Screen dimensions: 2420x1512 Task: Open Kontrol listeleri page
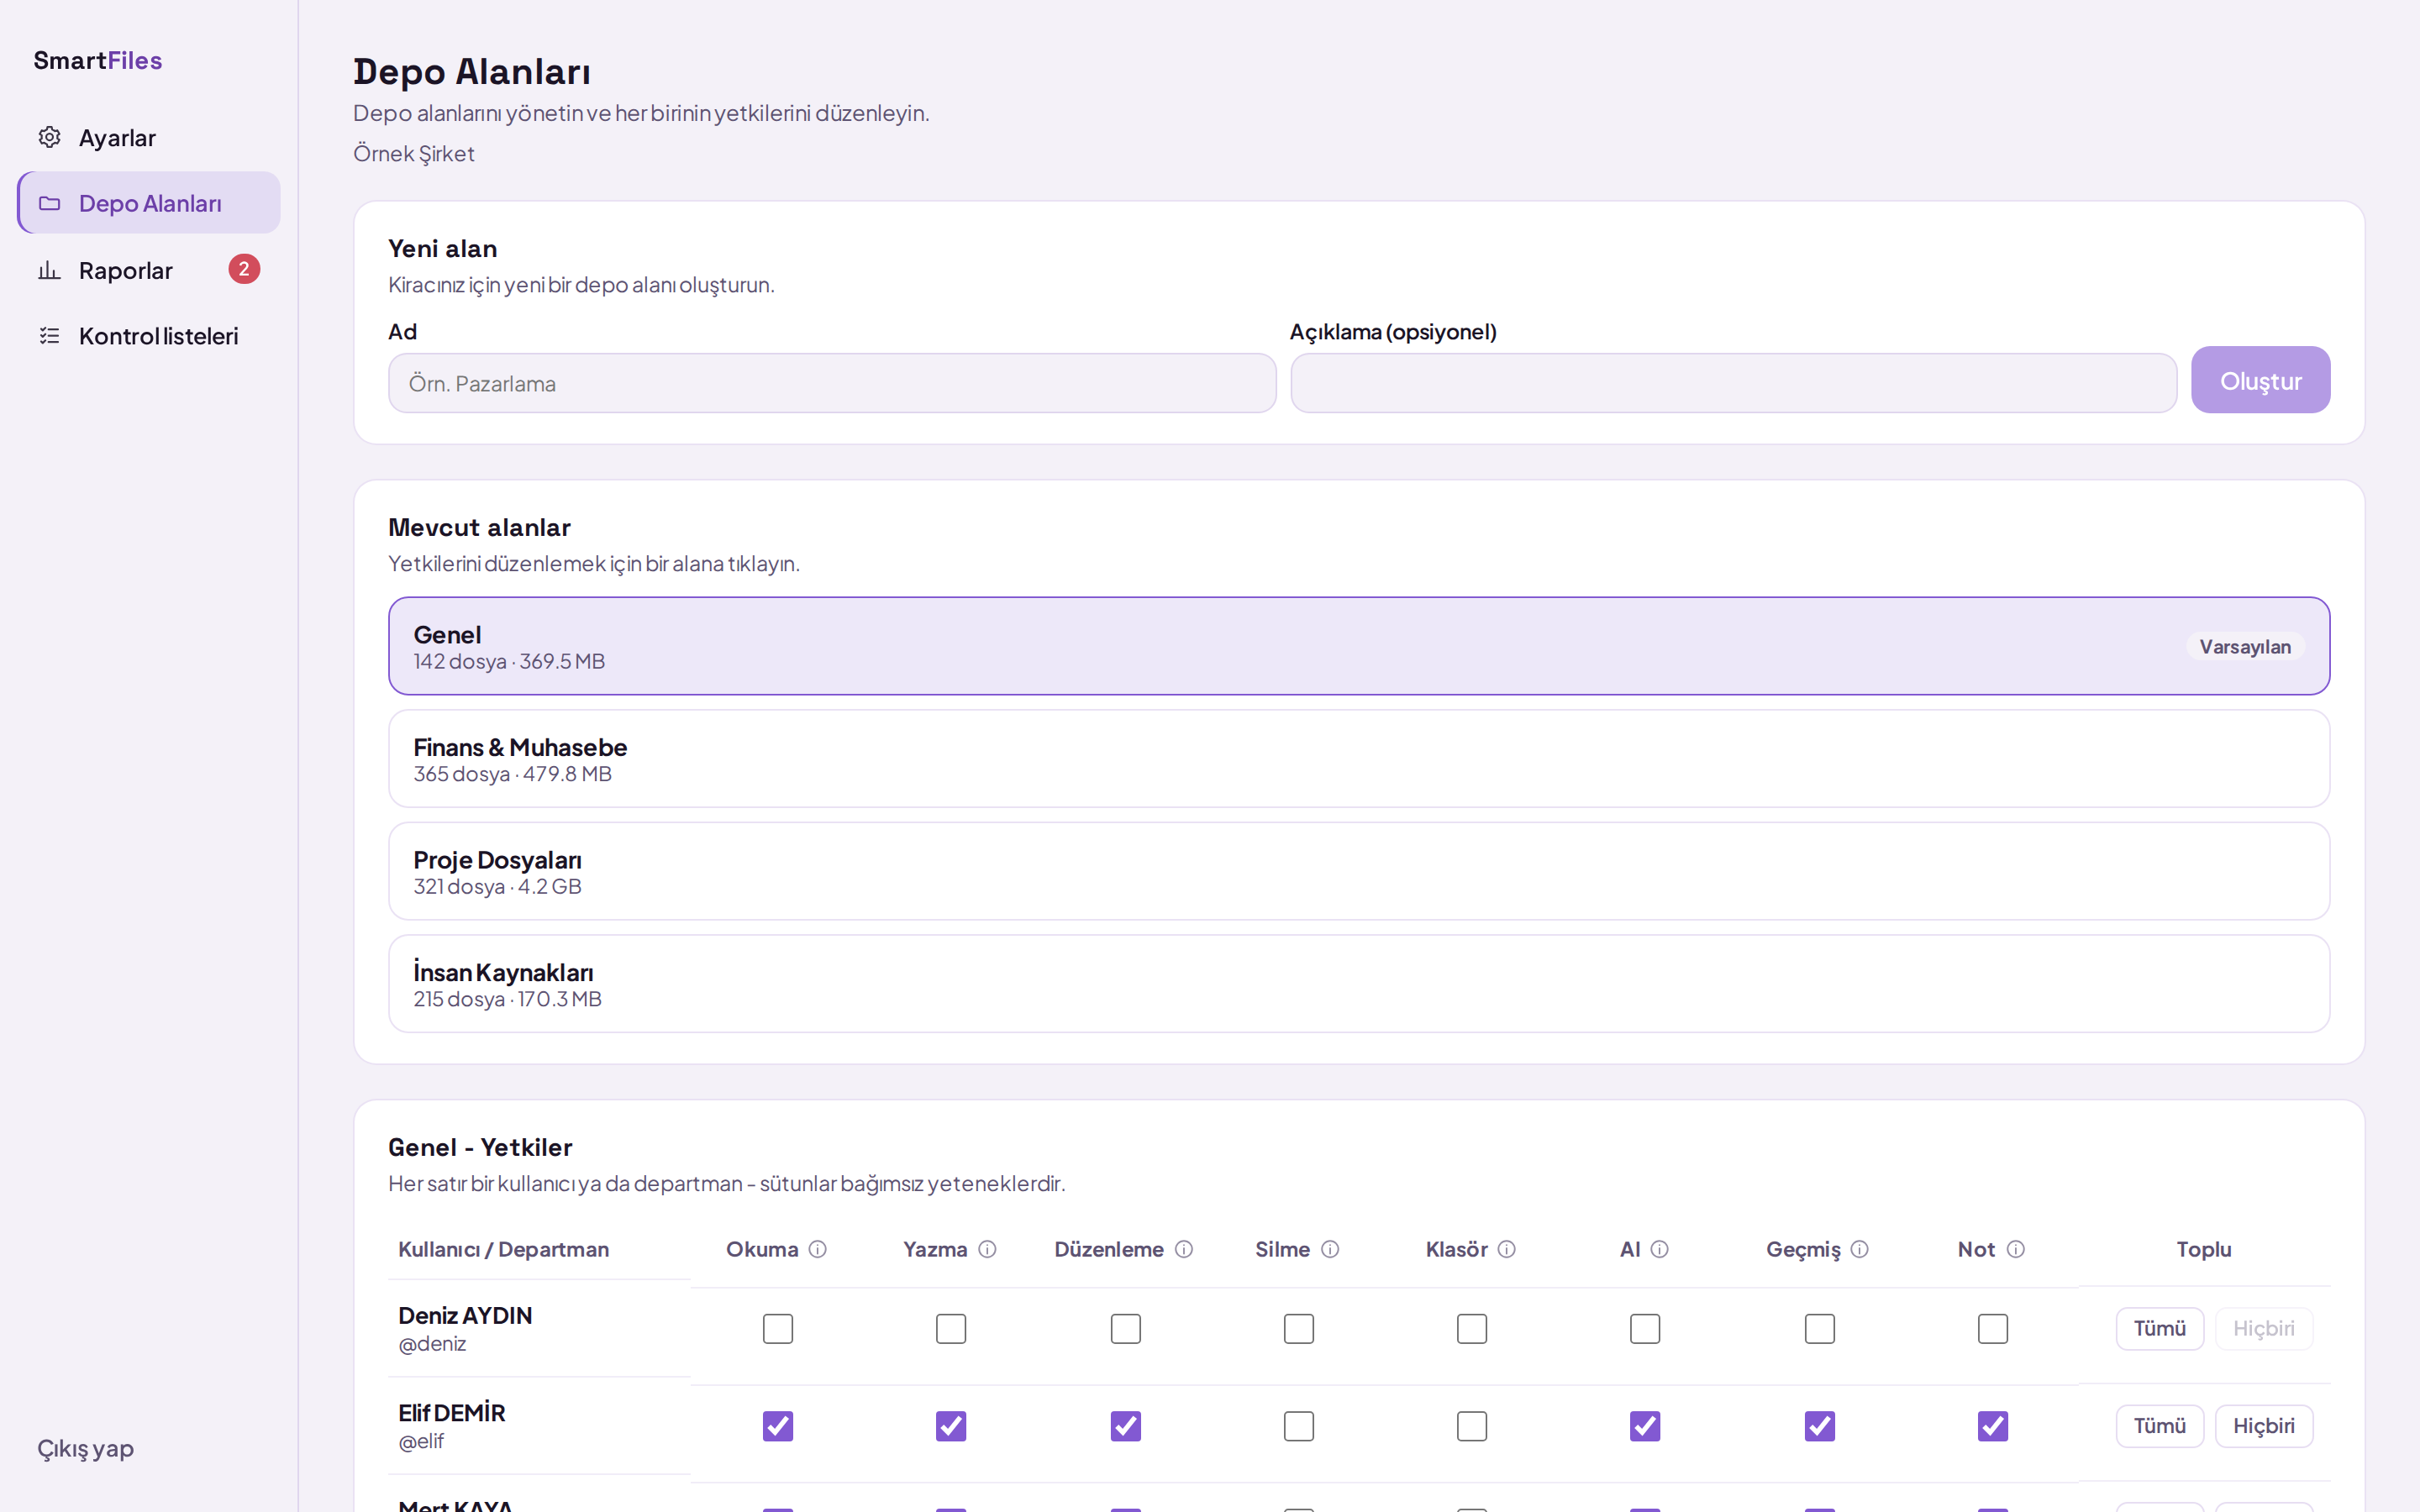(x=149, y=336)
